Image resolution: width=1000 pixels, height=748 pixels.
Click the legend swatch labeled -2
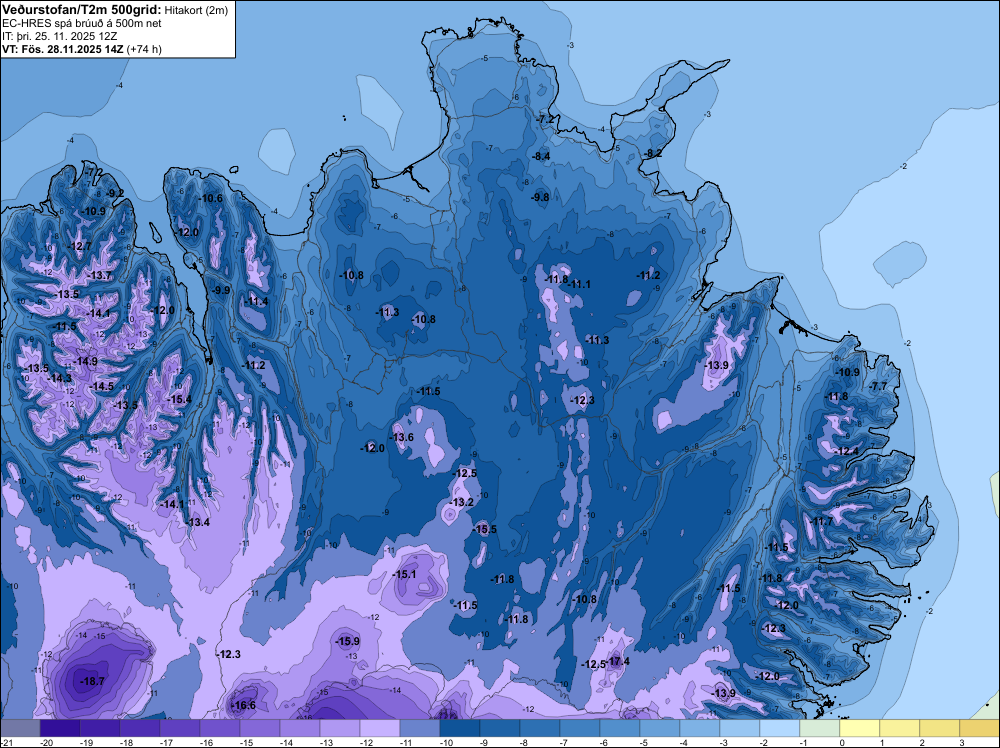click(780, 728)
